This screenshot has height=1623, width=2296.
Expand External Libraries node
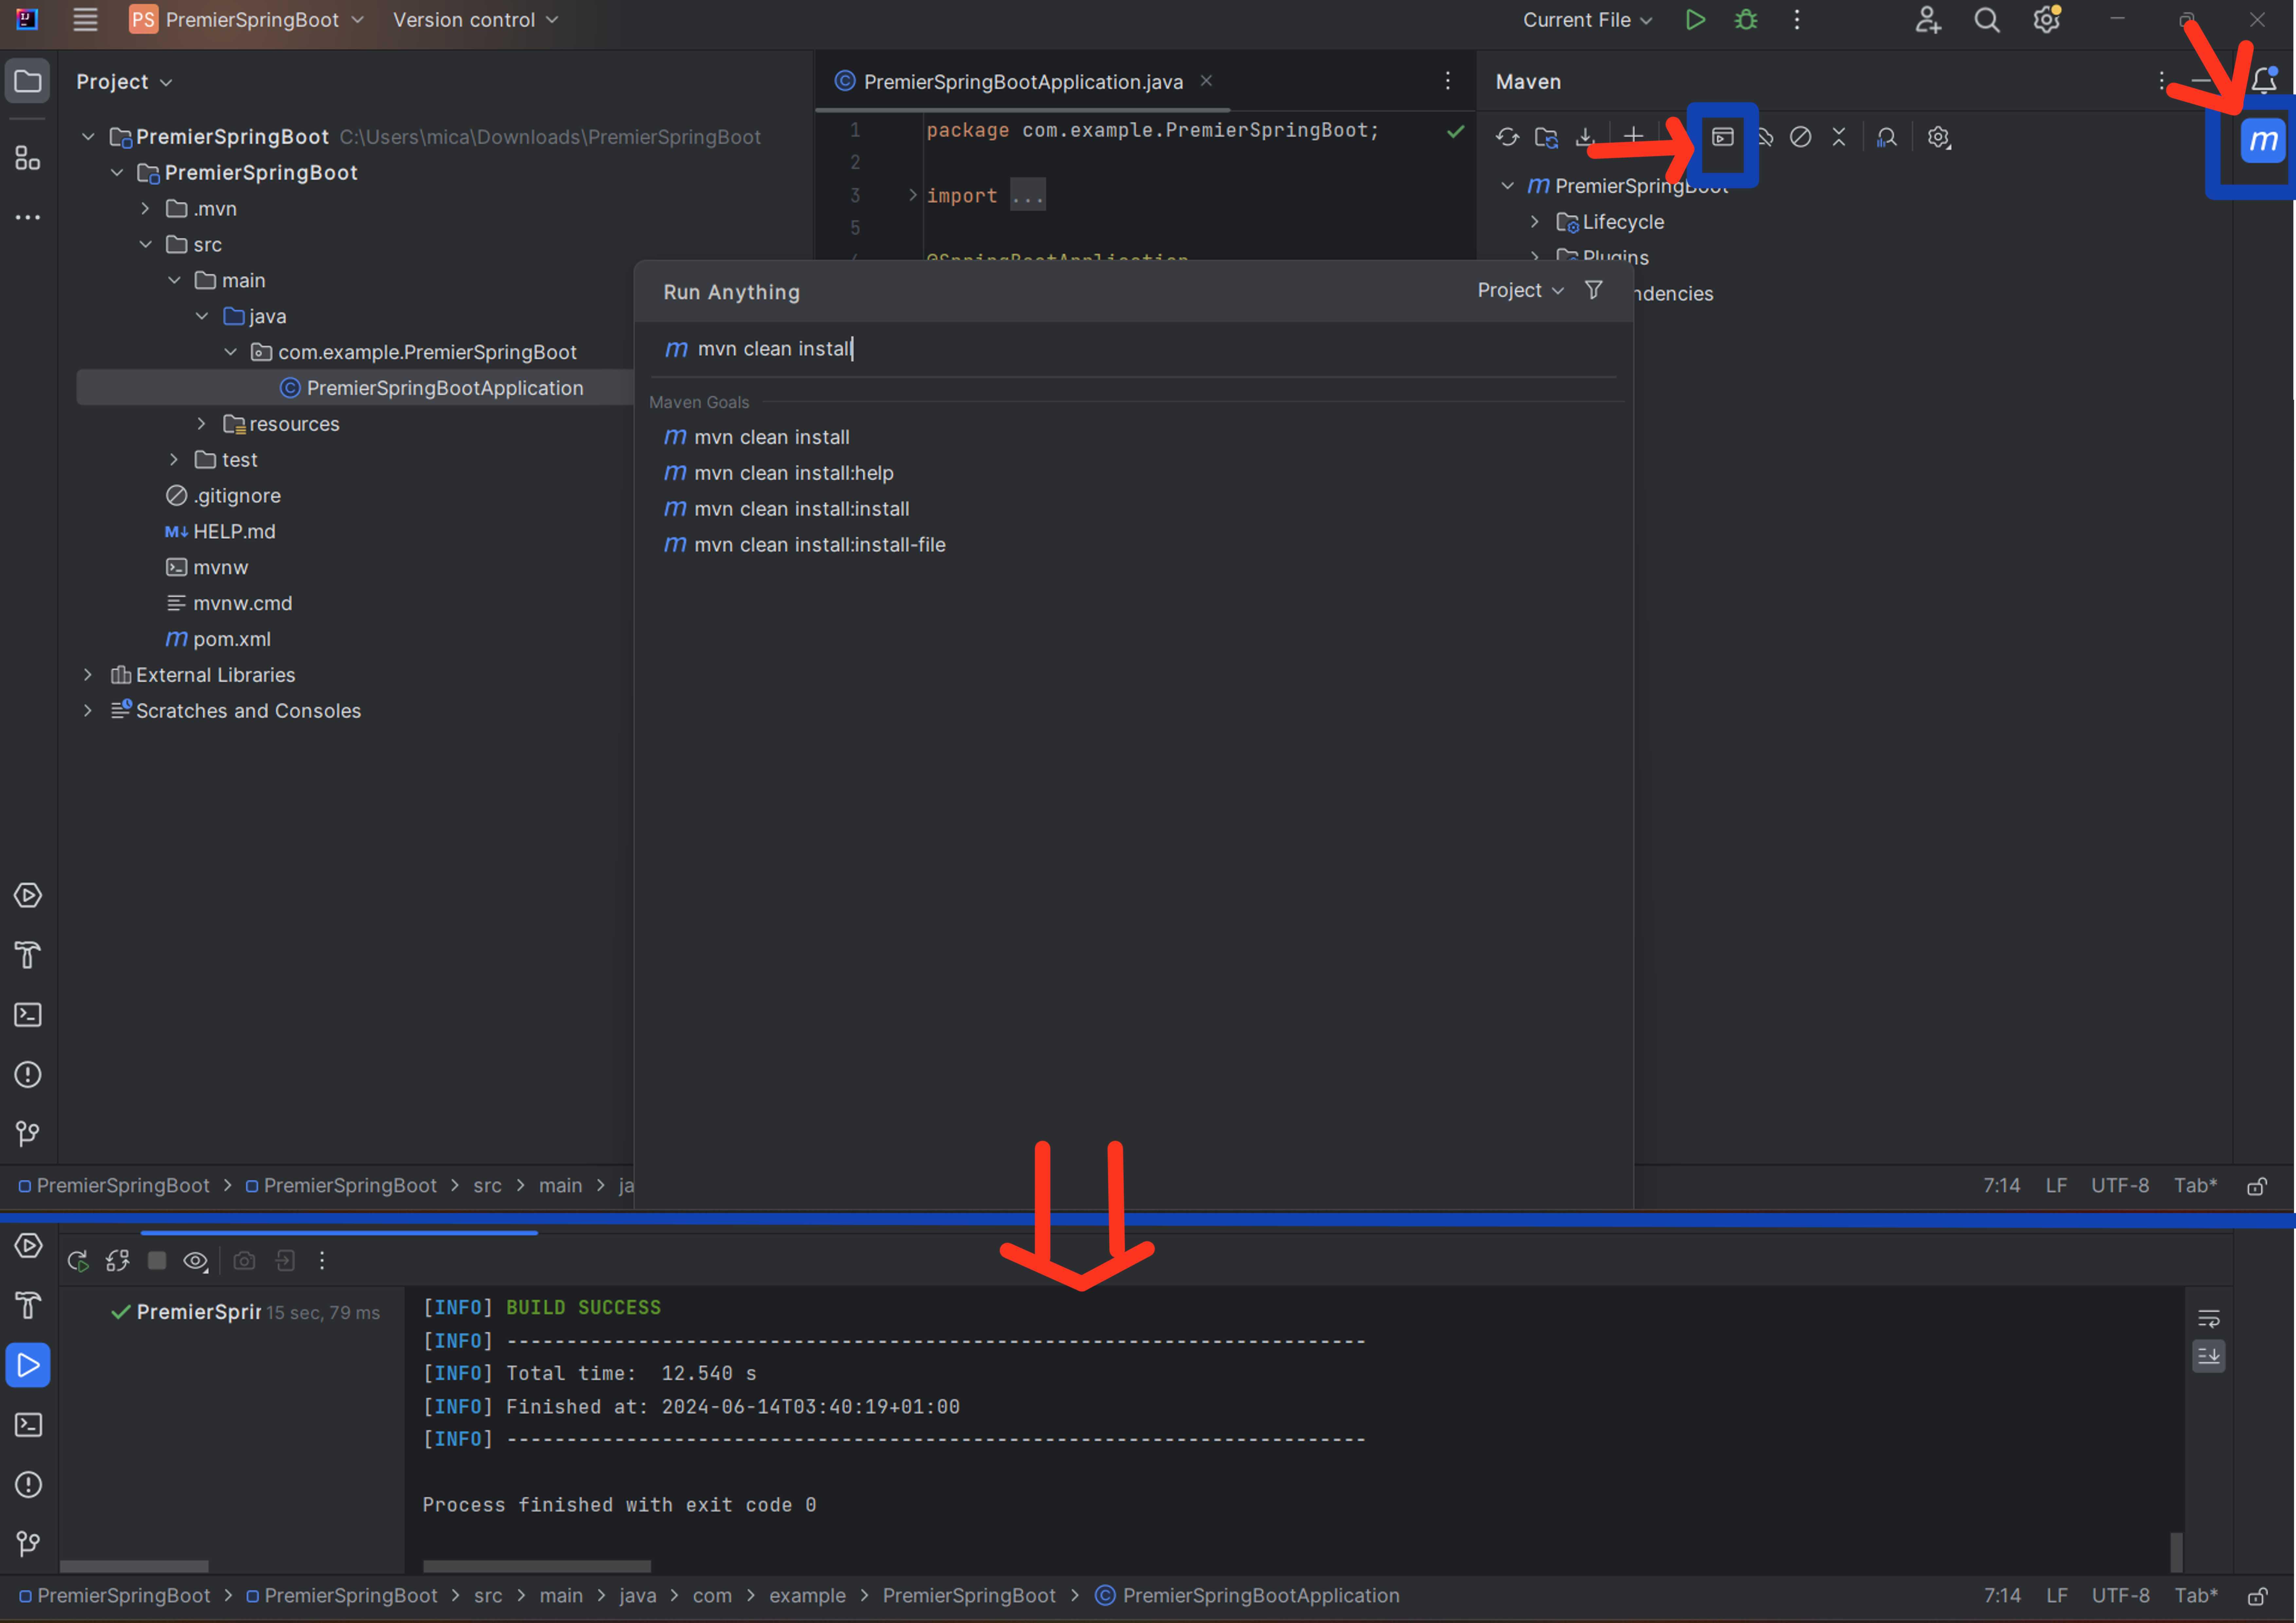click(x=88, y=675)
